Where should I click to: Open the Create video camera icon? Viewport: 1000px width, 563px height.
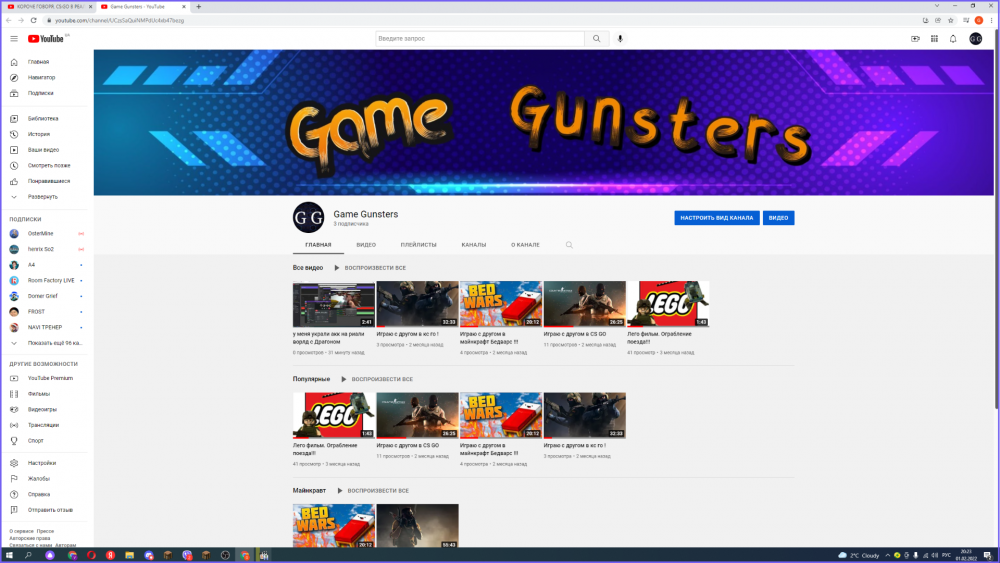click(915, 39)
